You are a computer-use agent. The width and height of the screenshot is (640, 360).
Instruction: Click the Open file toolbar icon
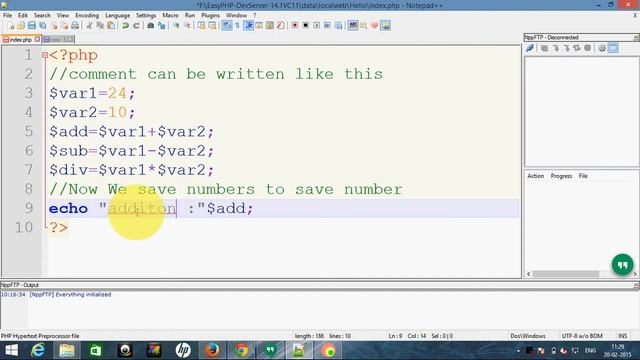(21, 26)
